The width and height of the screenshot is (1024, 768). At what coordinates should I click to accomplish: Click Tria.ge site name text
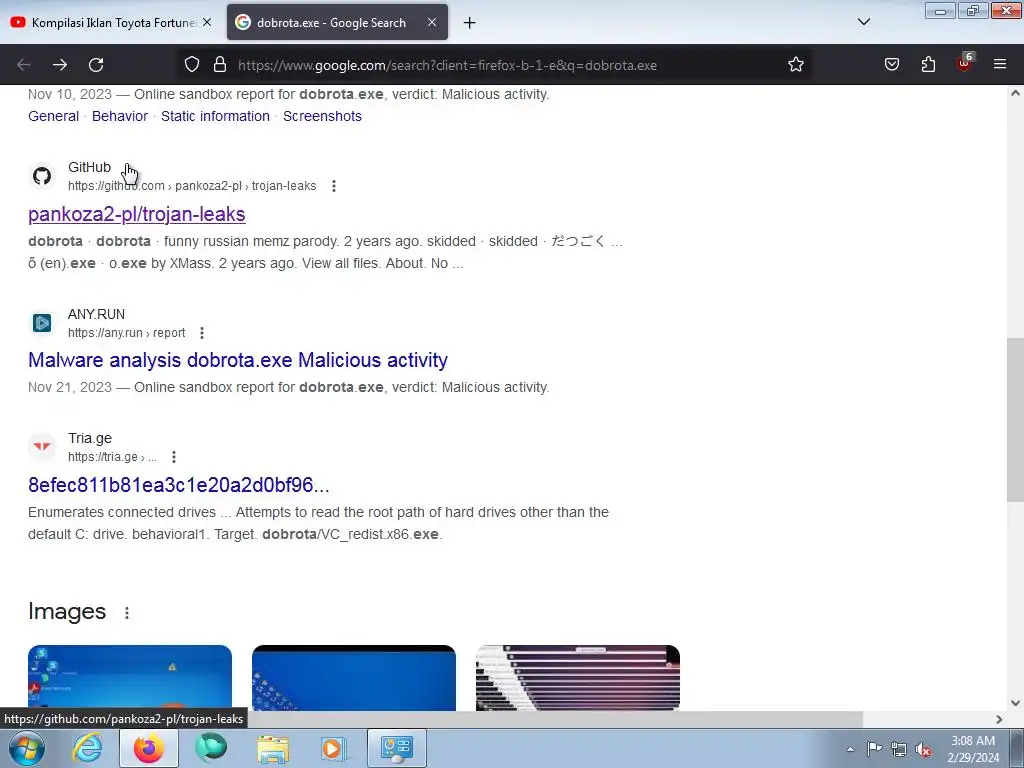[x=90, y=438]
